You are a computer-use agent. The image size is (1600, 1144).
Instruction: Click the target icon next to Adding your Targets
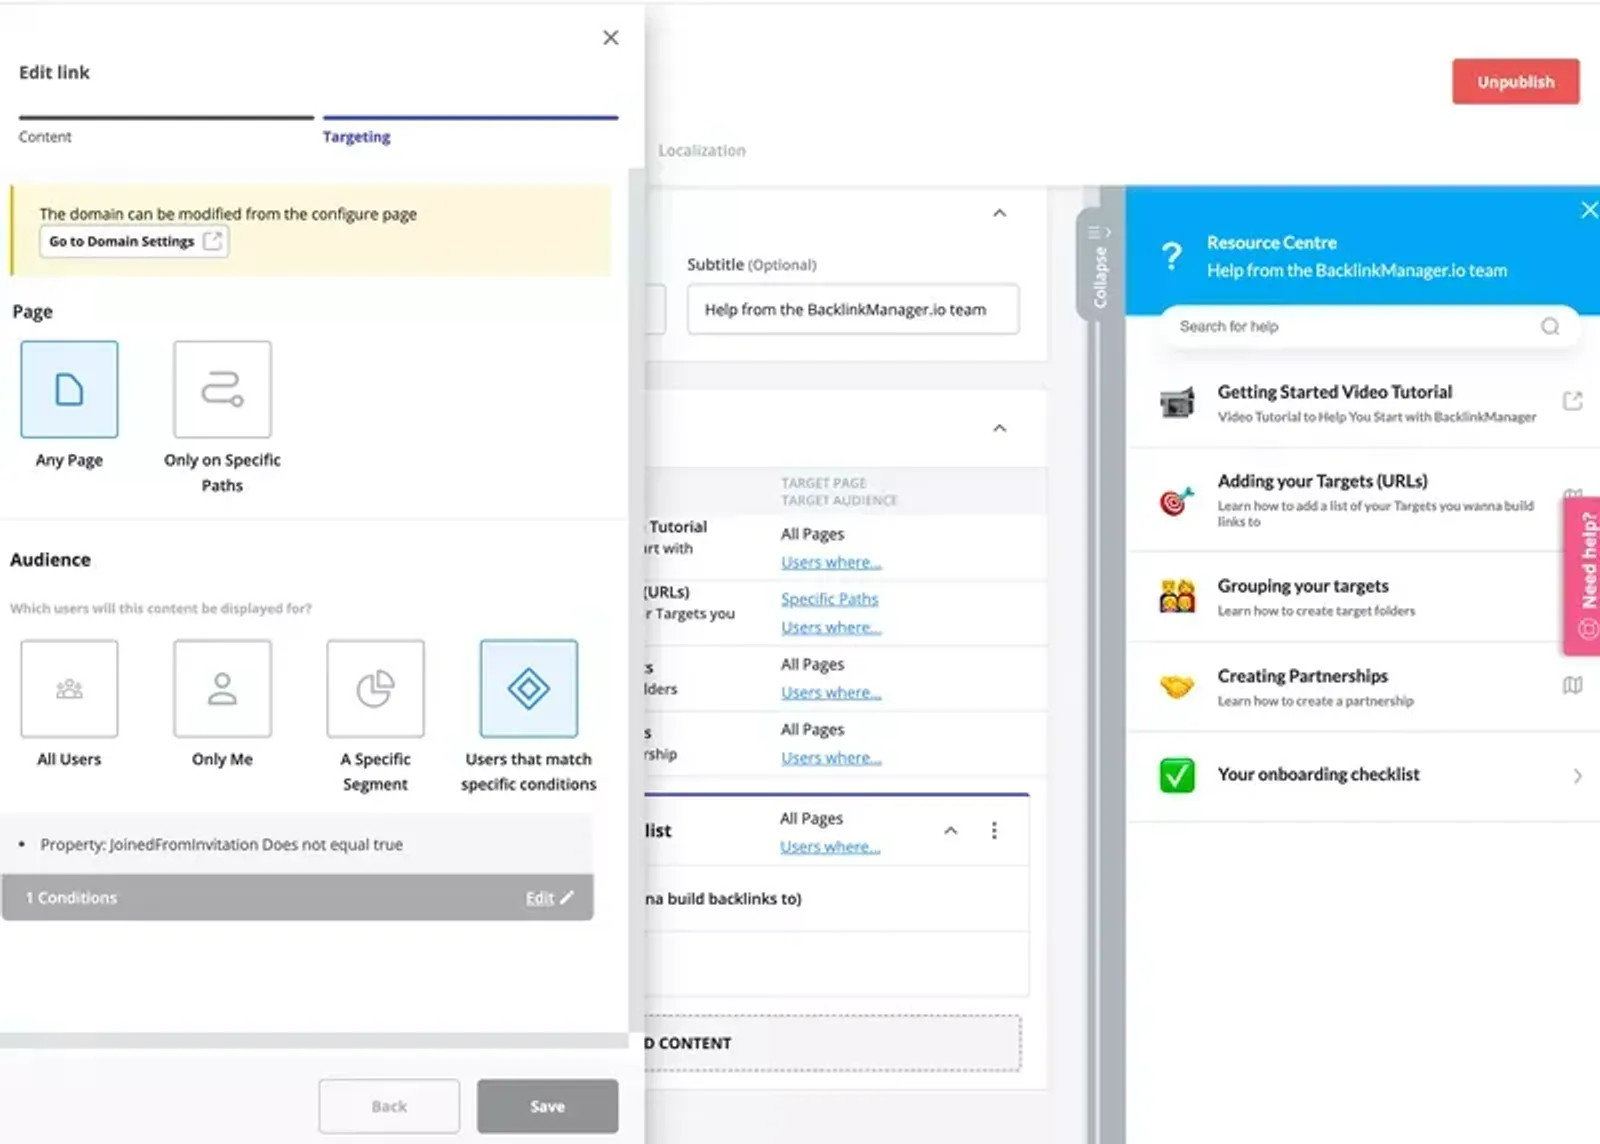(1178, 500)
